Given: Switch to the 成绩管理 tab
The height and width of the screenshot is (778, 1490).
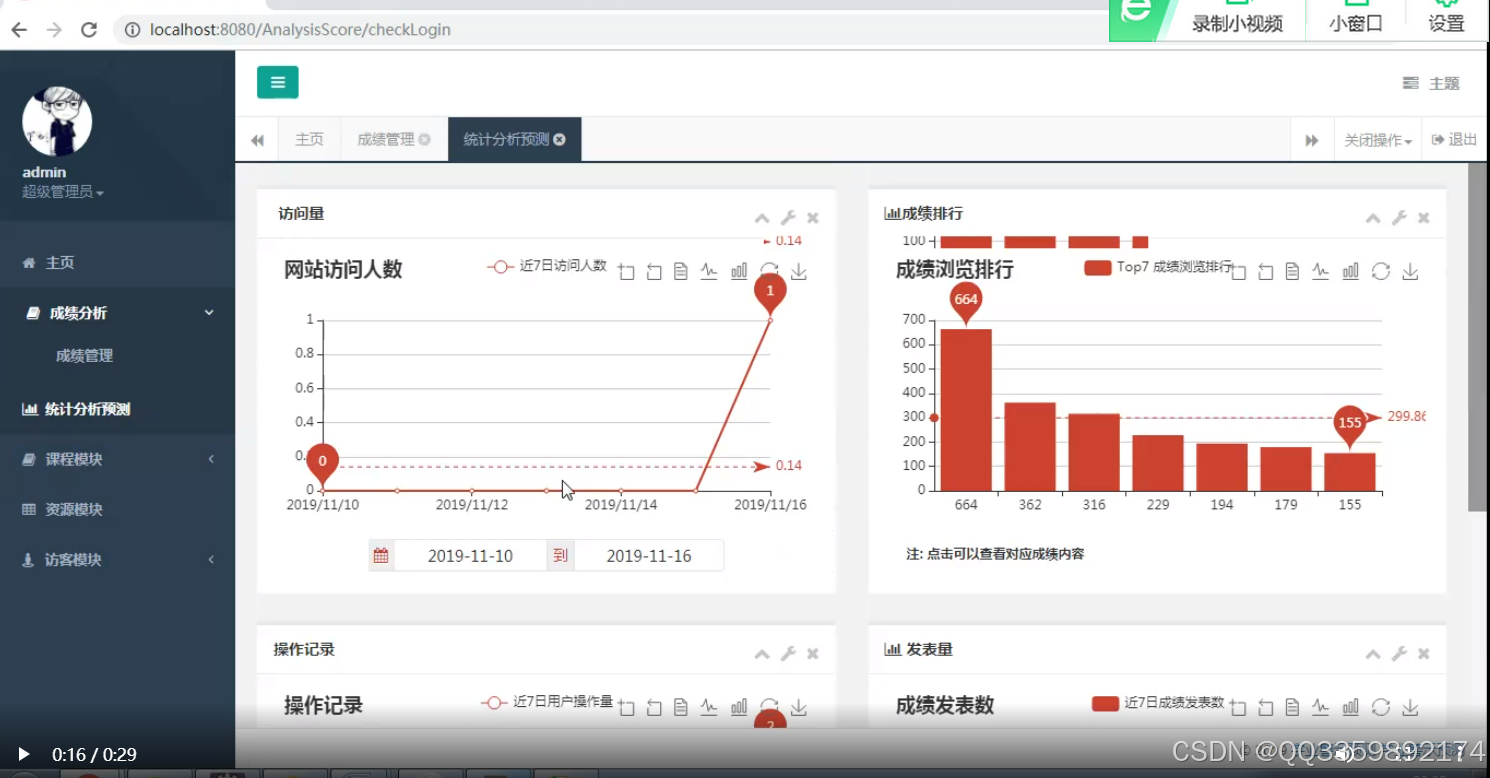Looking at the screenshot, I should click(x=386, y=140).
